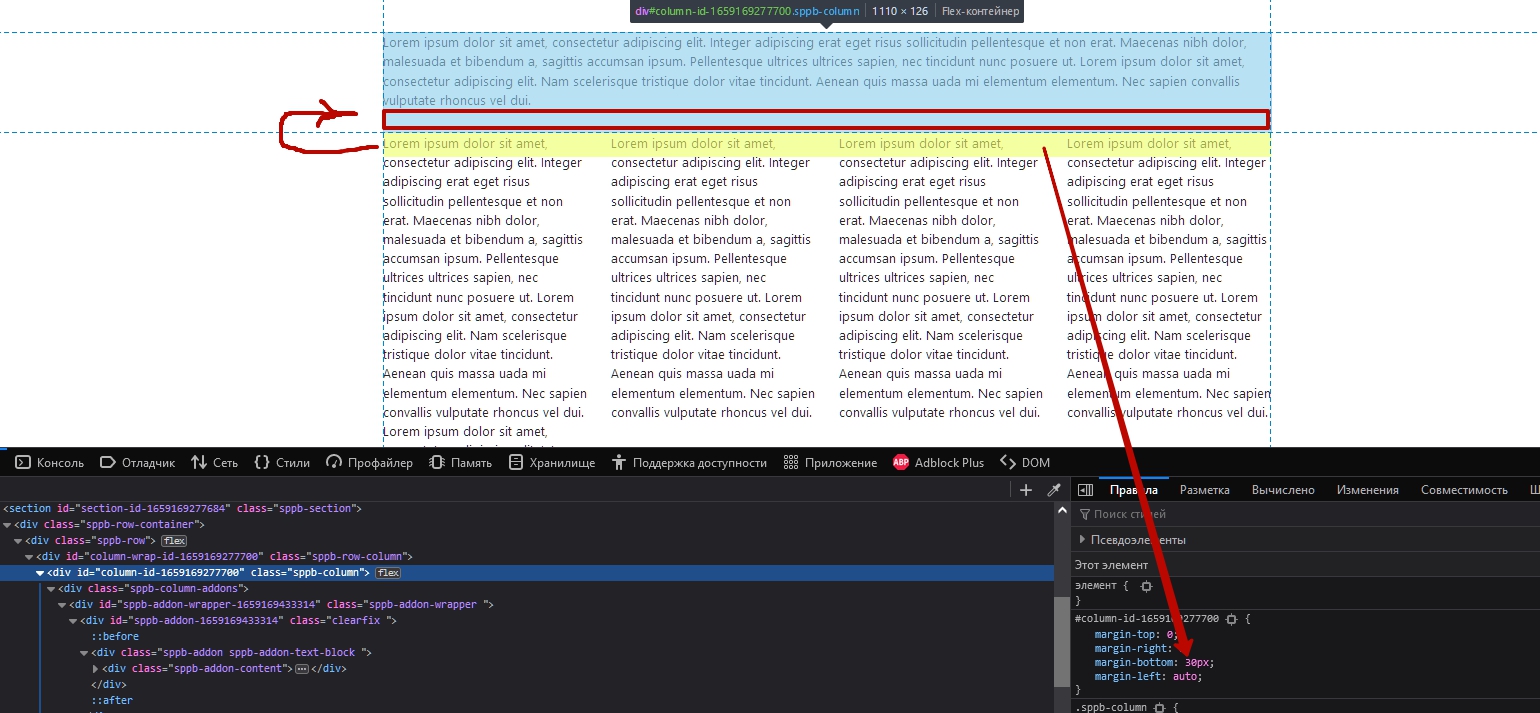
Task: Toggle flex overlay badge on sppb-column div
Action: (388, 572)
